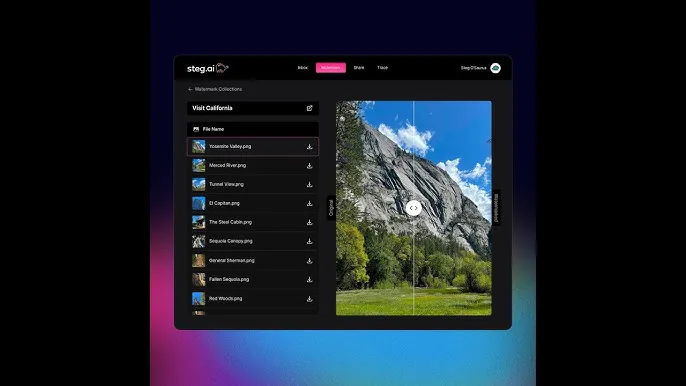This screenshot has width=686, height=386.
Task: Download The Steel Cabin.png
Action: [x=309, y=222]
